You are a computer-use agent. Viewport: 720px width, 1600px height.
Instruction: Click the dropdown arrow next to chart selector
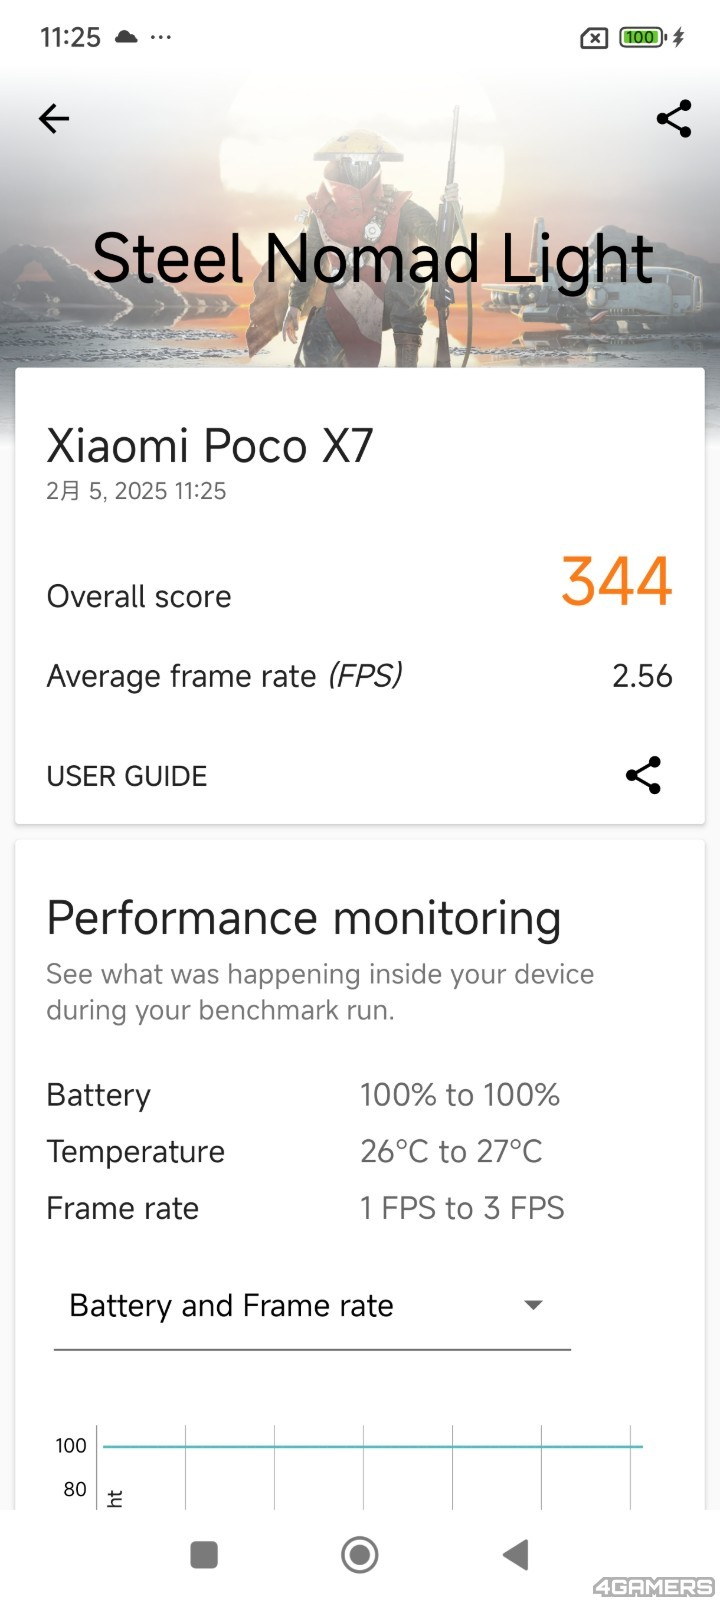coord(534,1305)
